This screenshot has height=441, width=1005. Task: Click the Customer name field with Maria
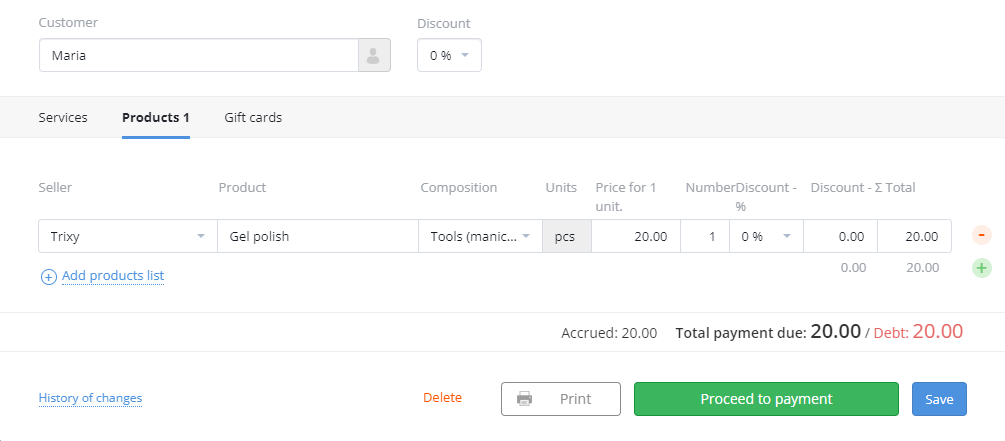[x=199, y=55]
